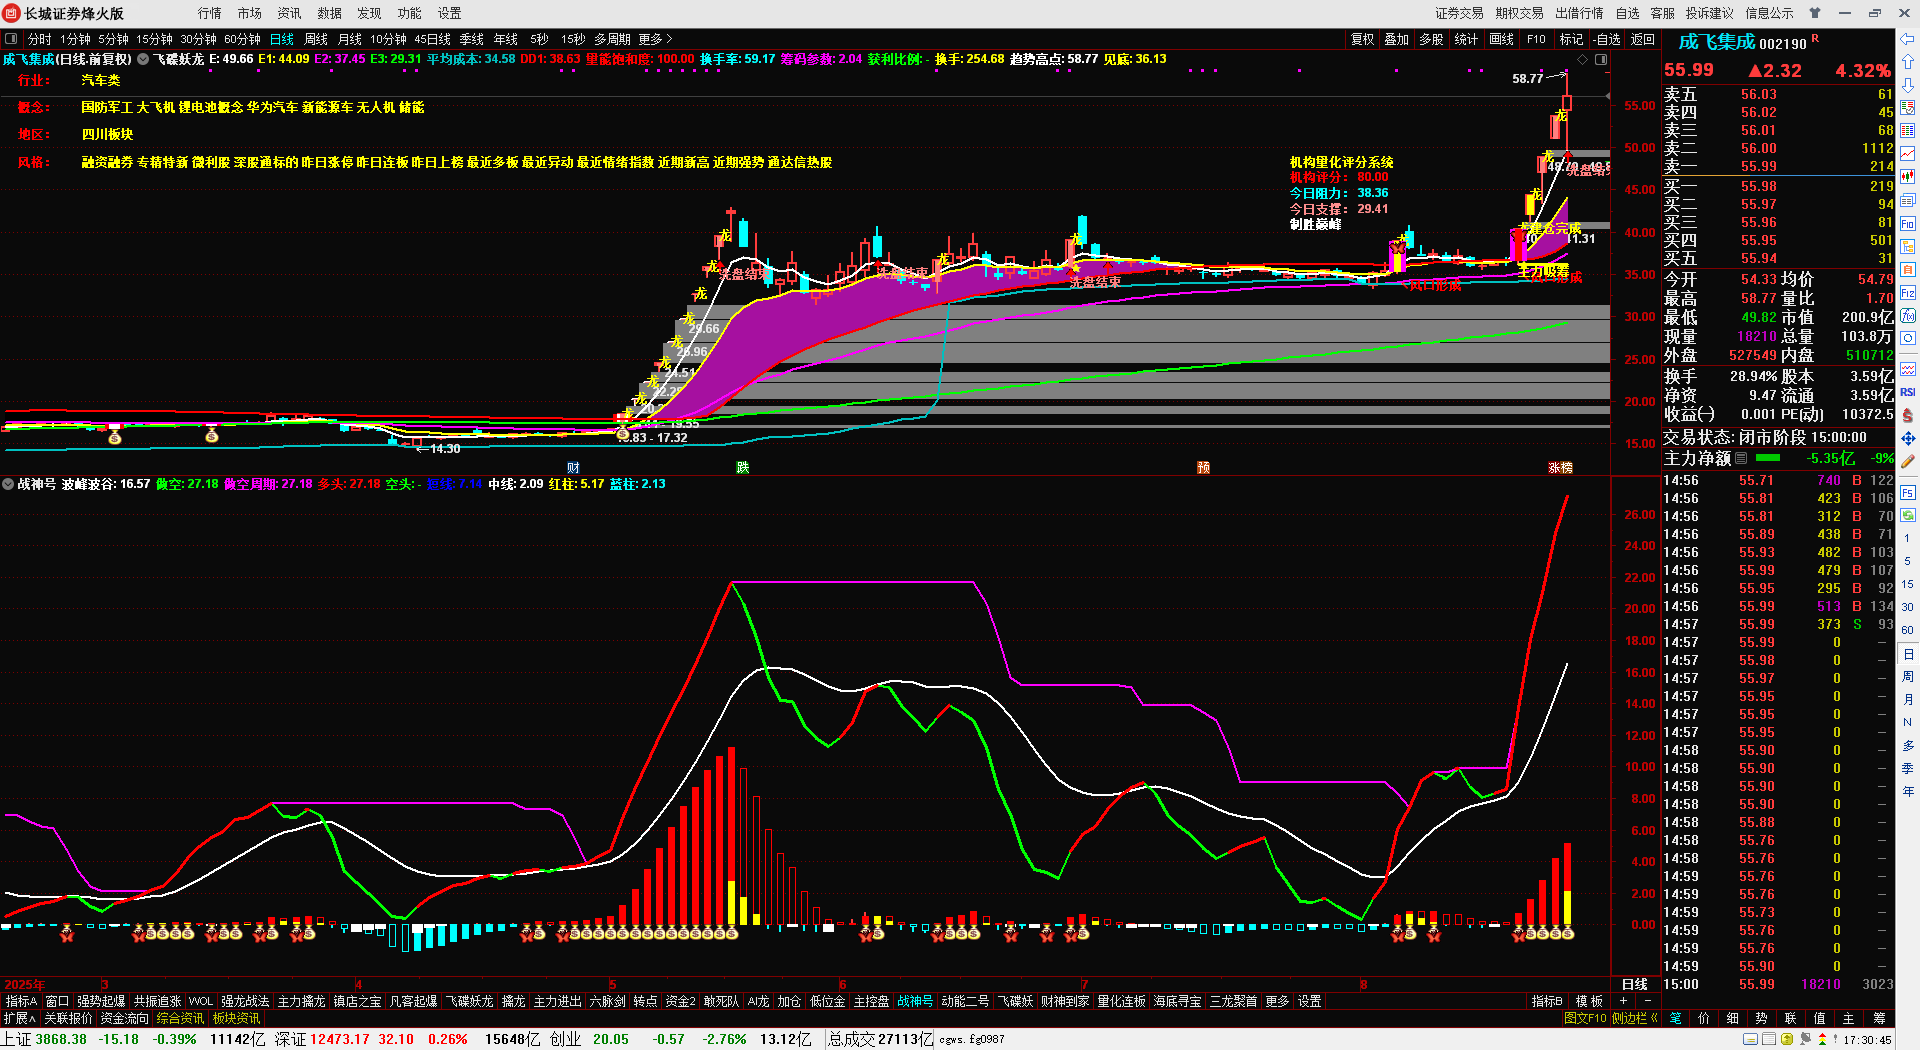
Task: Click the small list icon beside 主力净额
Action: coord(1741,458)
